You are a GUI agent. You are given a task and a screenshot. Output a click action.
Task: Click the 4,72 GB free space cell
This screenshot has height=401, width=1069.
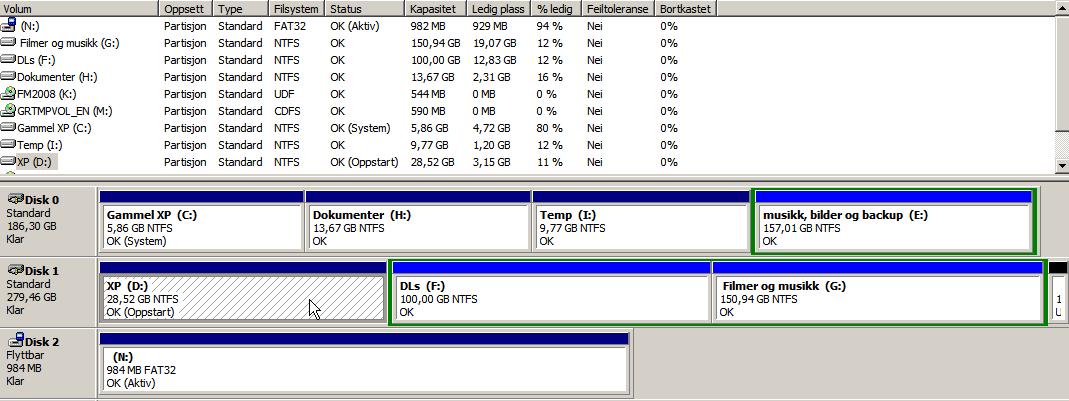(x=491, y=128)
